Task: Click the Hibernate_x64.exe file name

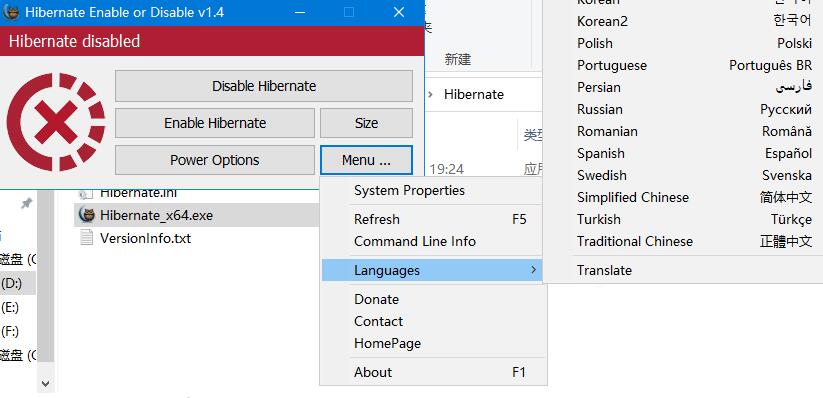Action: coord(156,215)
